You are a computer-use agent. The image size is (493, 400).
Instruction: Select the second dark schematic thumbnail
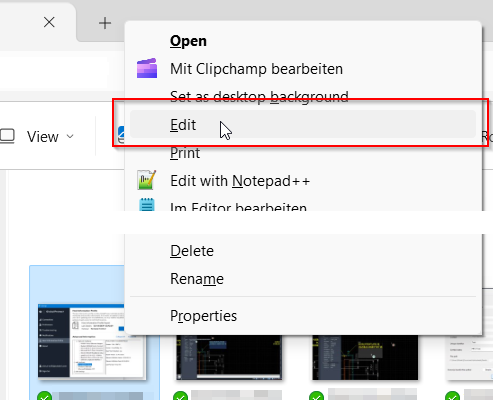pyautogui.click(x=229, y=358)
